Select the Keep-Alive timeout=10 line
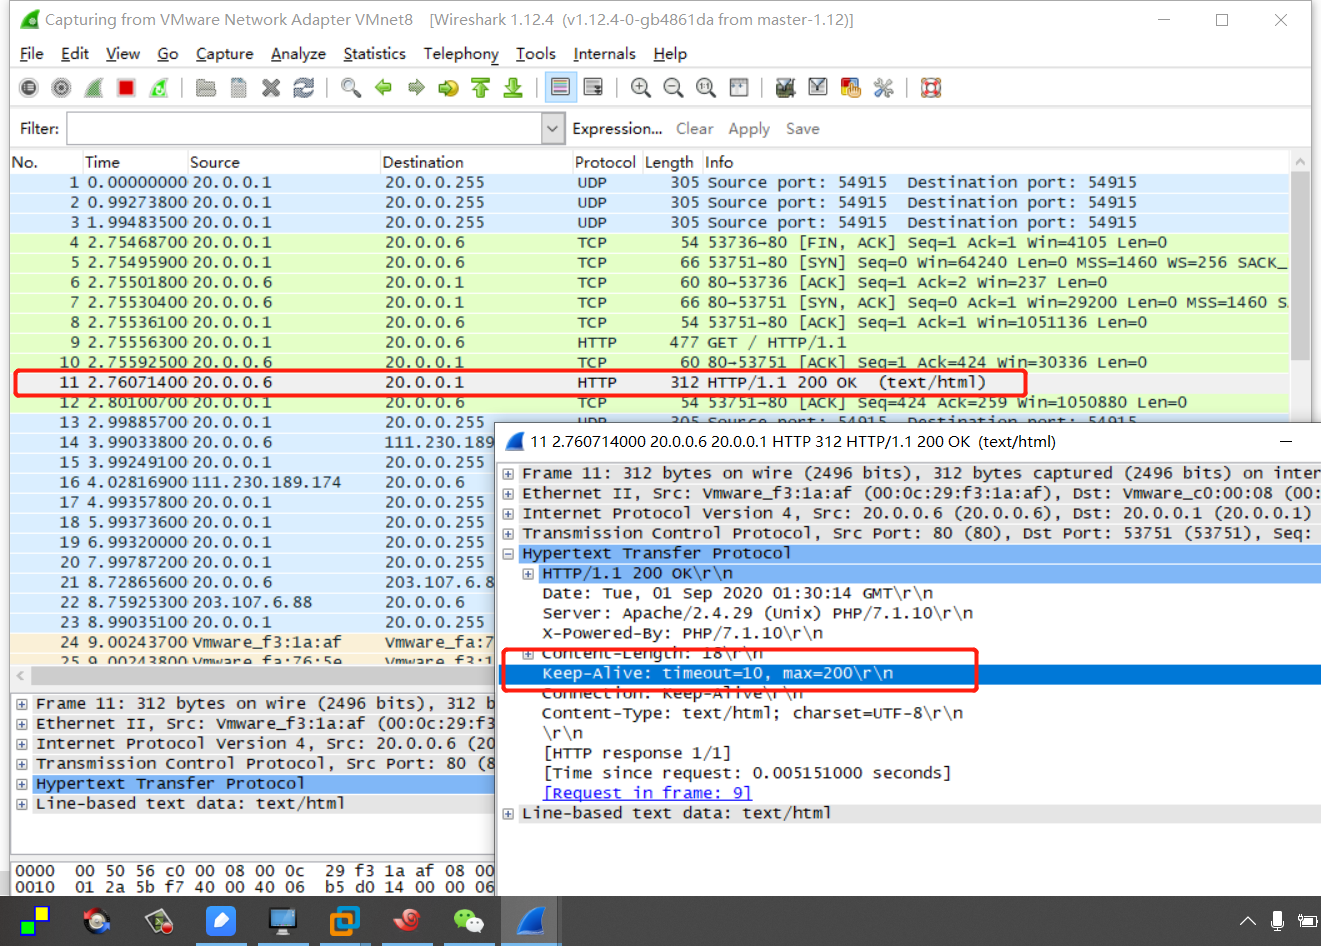Viewport: 1321px width, 946px height. 910,673
